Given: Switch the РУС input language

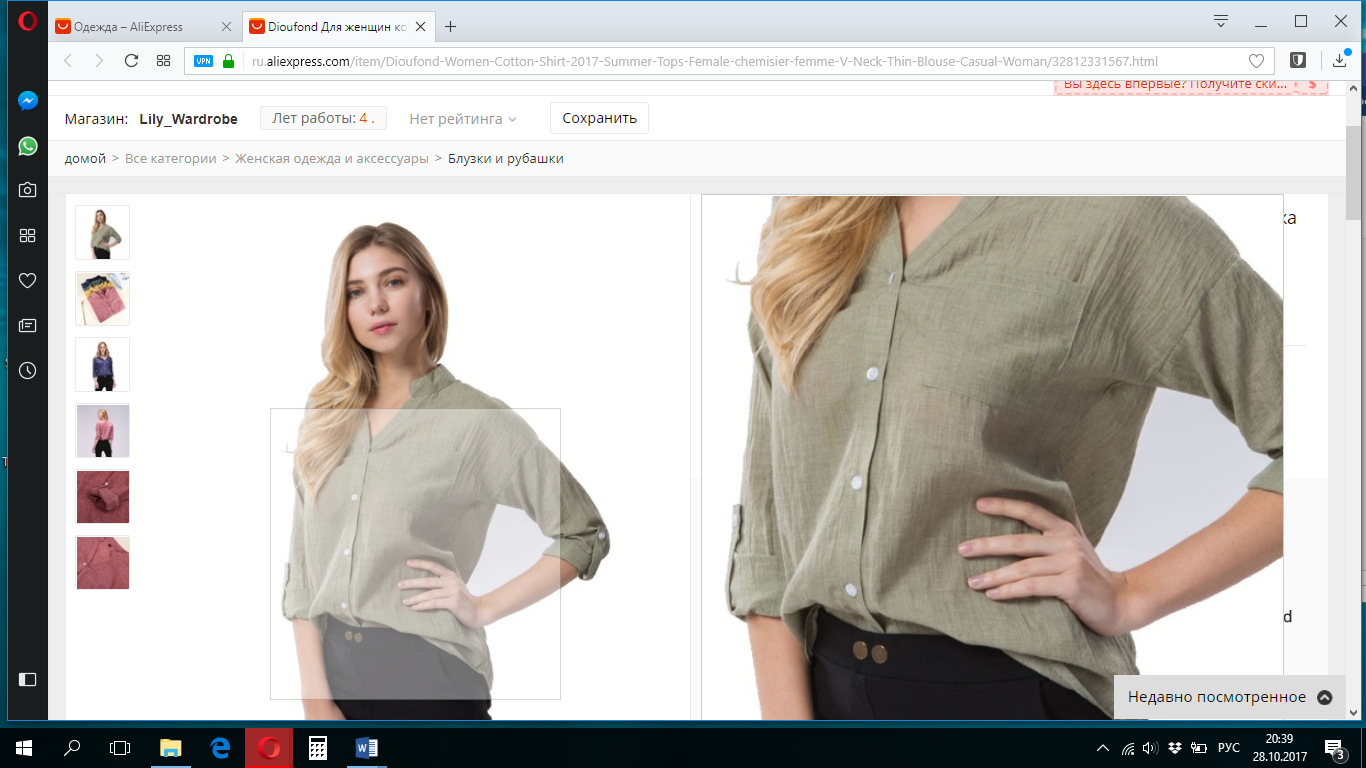Looking at the screenshot, I should [1229, 748].
